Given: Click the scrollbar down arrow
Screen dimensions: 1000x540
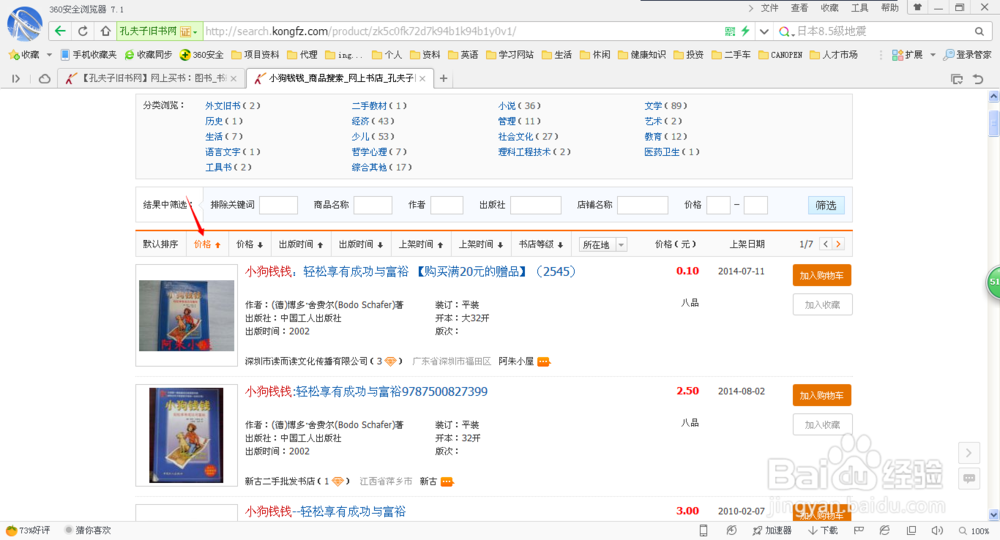Looking at the screenshot, I should point(994,514).
